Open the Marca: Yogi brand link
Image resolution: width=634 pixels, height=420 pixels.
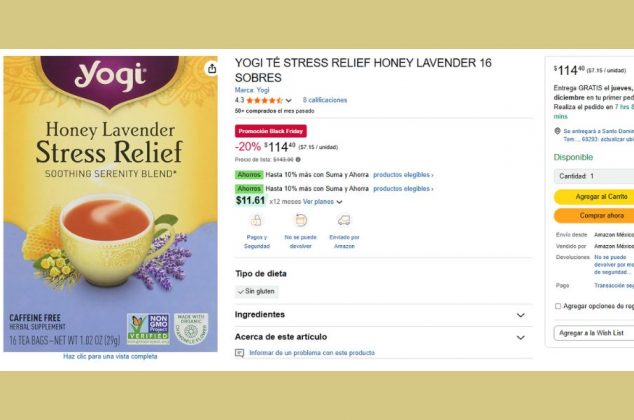252,90
